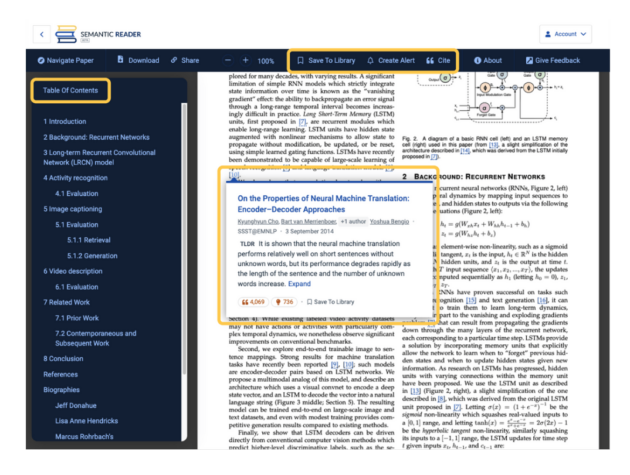Go to 4 Activity recognition
The image size is (630, 475).
pos(76,178)
